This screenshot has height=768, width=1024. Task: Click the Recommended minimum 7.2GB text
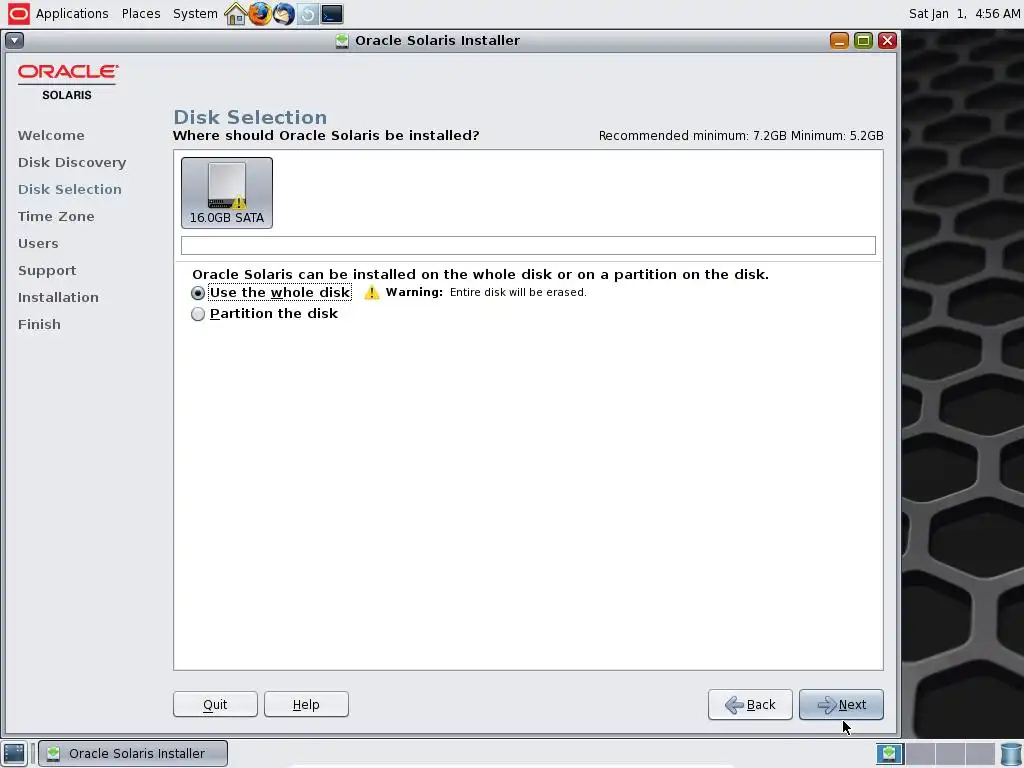pyautogui.click(x=693, y=136)
